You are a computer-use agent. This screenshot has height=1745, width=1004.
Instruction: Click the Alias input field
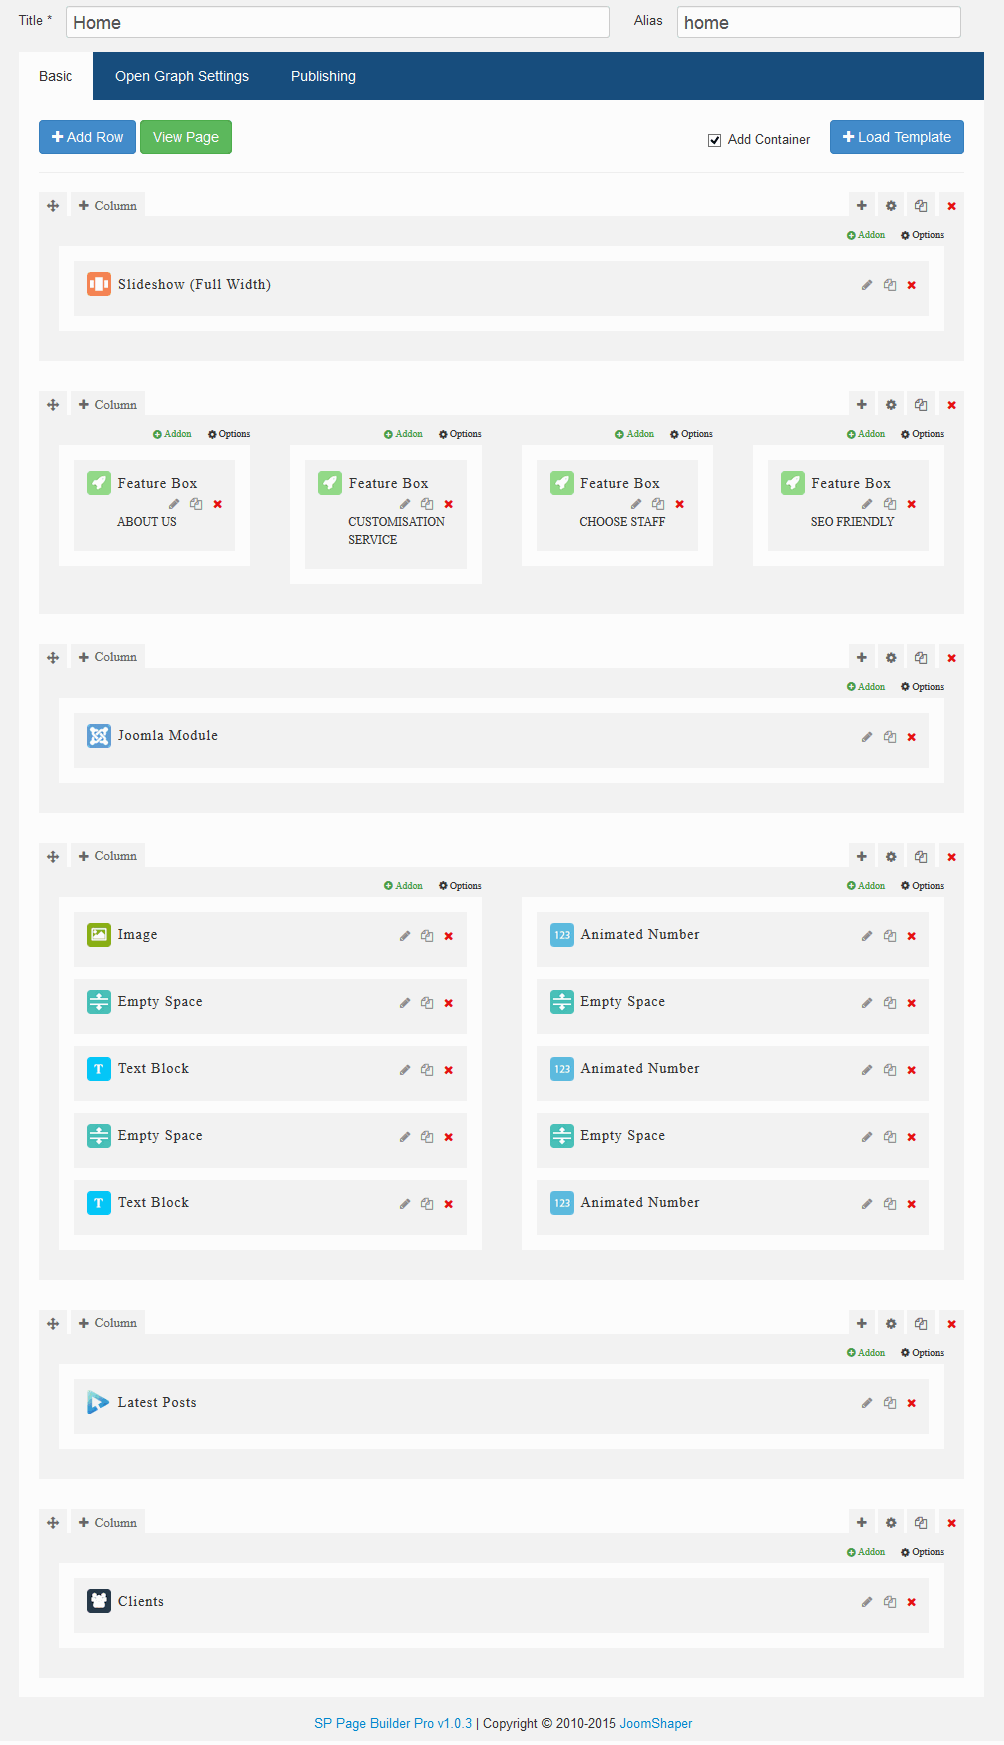point(819,22)
